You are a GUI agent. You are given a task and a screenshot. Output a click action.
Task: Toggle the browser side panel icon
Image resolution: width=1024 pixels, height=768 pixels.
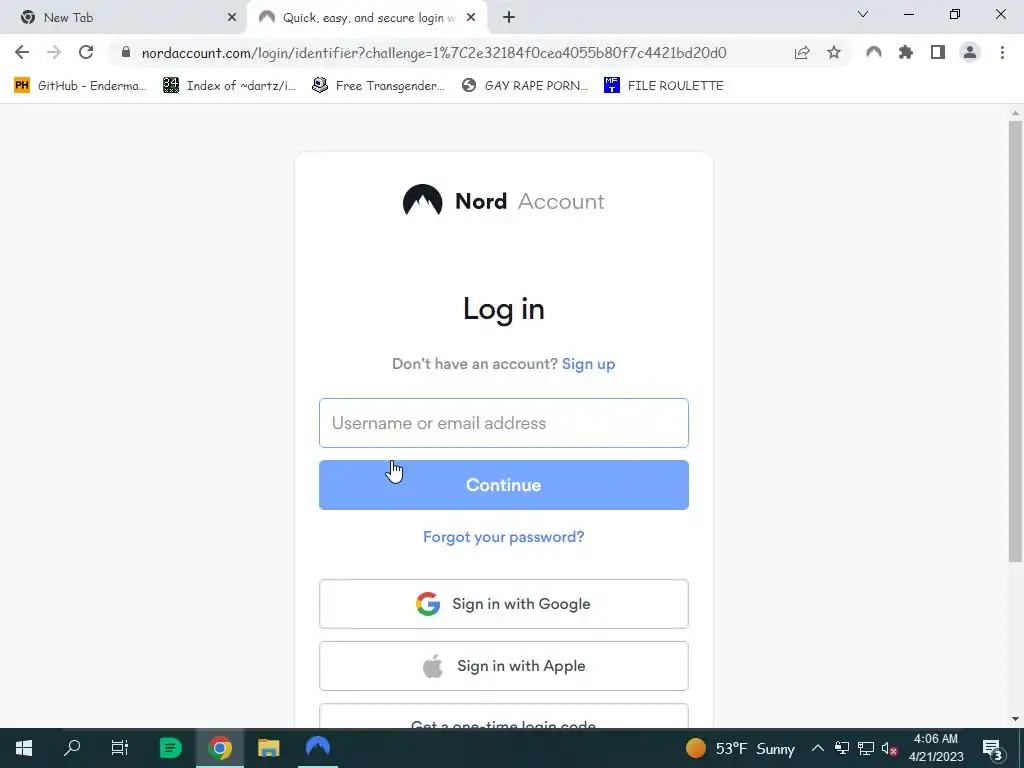938,52
